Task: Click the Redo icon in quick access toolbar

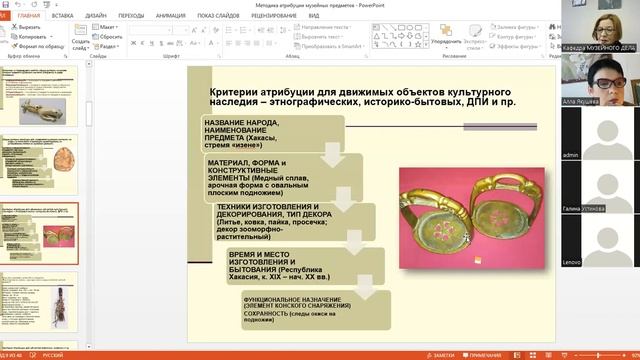Action: point(34,4)
